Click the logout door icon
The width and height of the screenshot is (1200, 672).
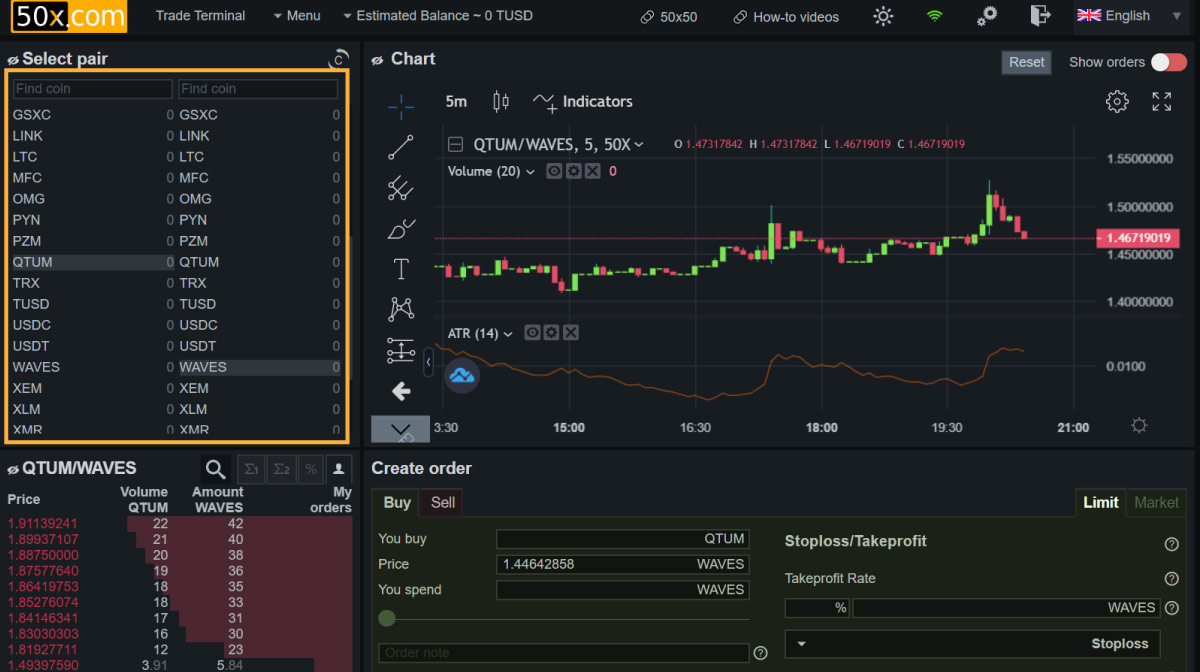1040,16
